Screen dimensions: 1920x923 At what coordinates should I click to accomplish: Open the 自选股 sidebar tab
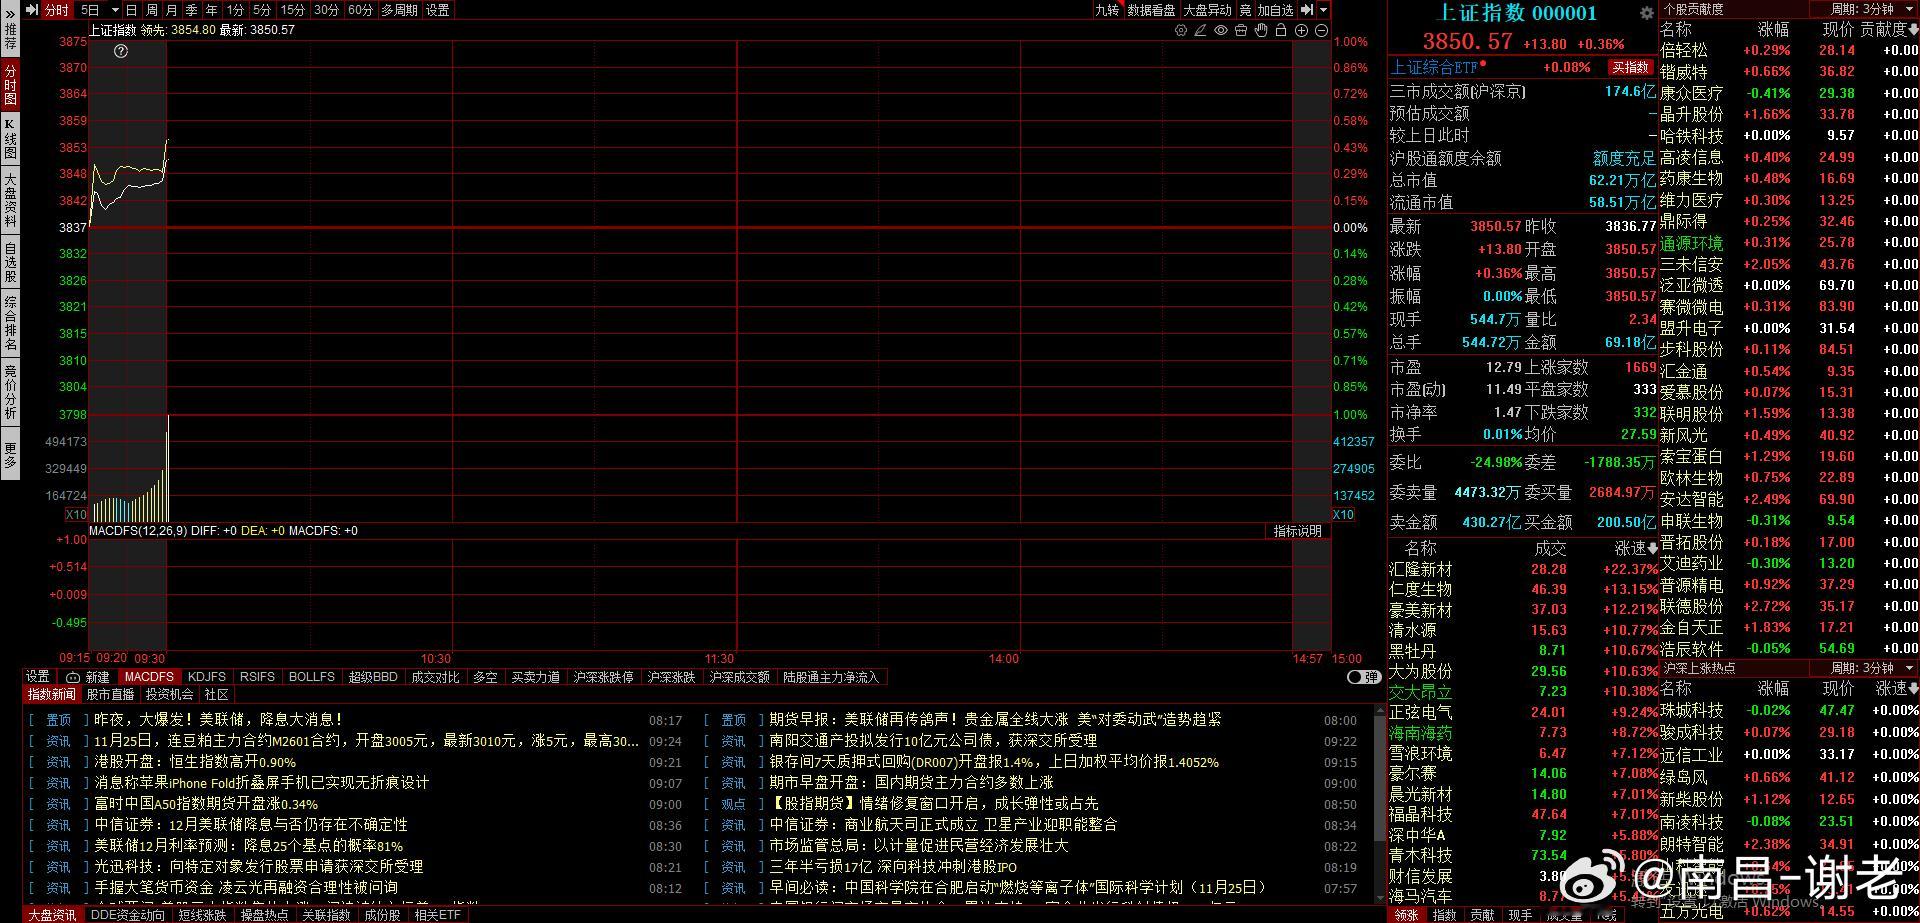tap(10, 262)
